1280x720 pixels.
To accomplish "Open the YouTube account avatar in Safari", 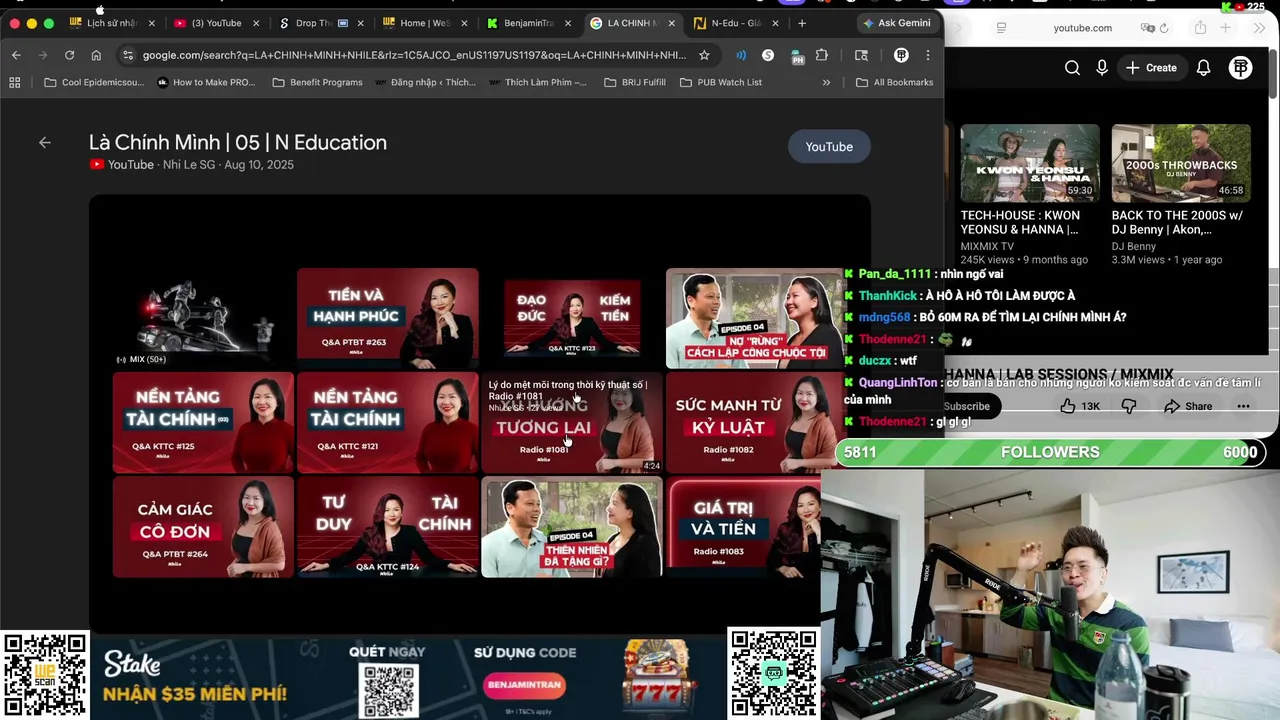I will click(x=1240, y=68).
